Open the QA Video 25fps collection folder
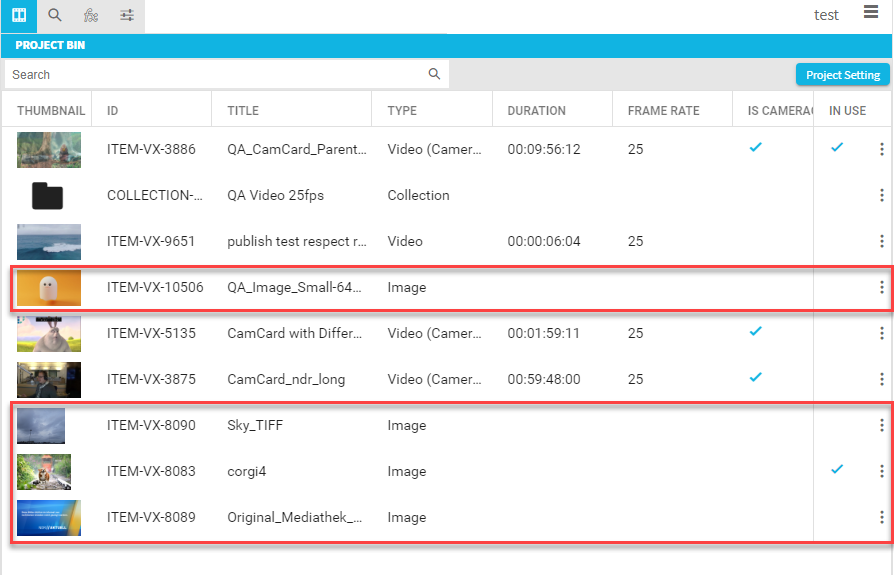Image resolution: width=894 pixels, height=575 pixels. pos(47,196)
